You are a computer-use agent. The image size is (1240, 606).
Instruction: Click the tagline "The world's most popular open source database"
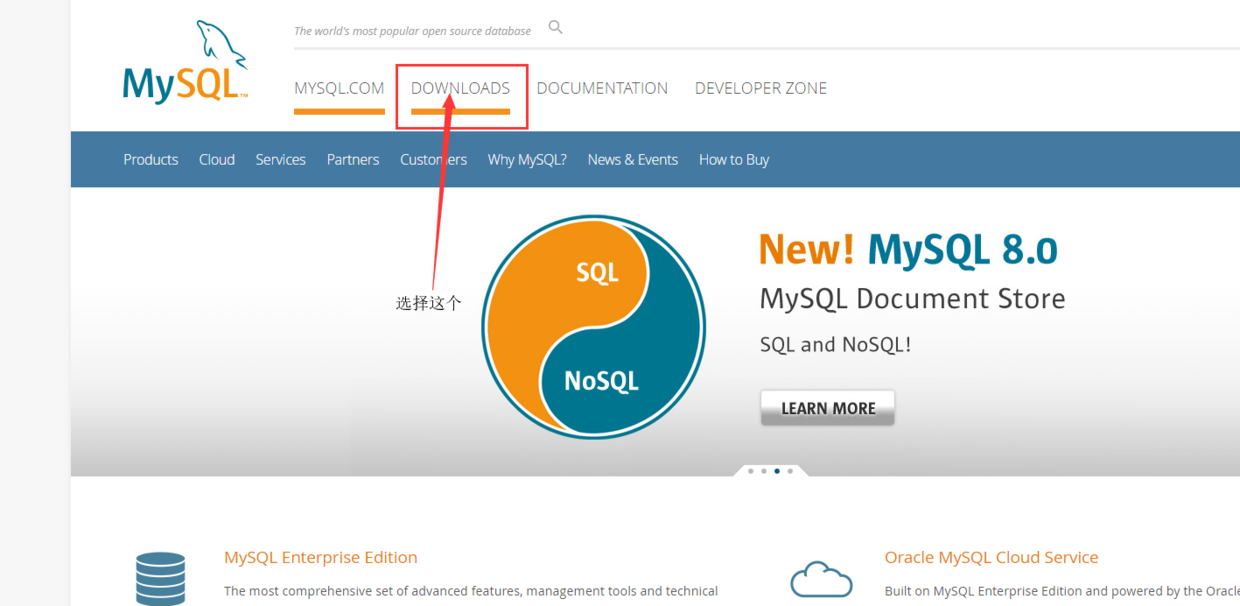click(x=413, y=31)
